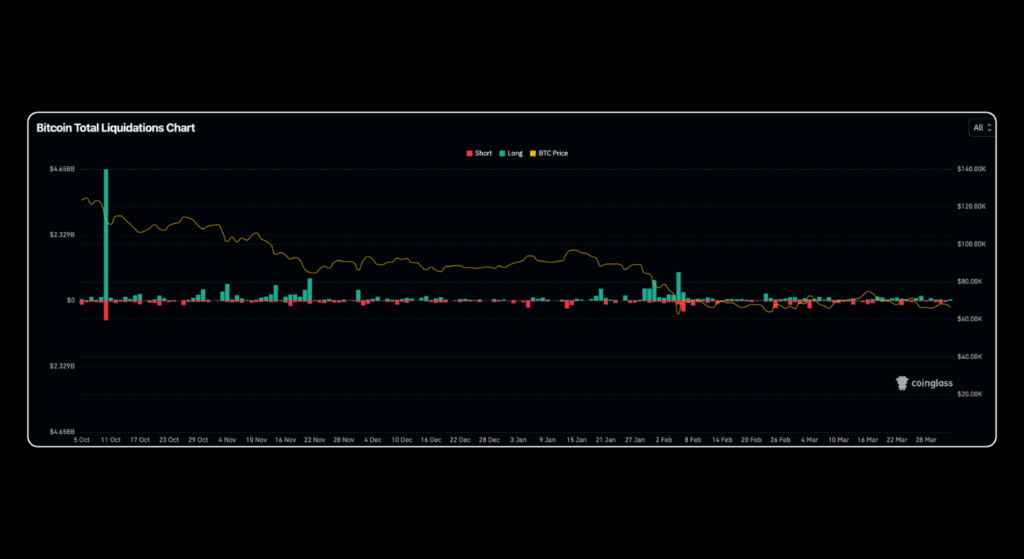Click the "29 Oct" date label
Image resolution: width=1024 pixels, height=559 pixels.
(x=198, y=440)
